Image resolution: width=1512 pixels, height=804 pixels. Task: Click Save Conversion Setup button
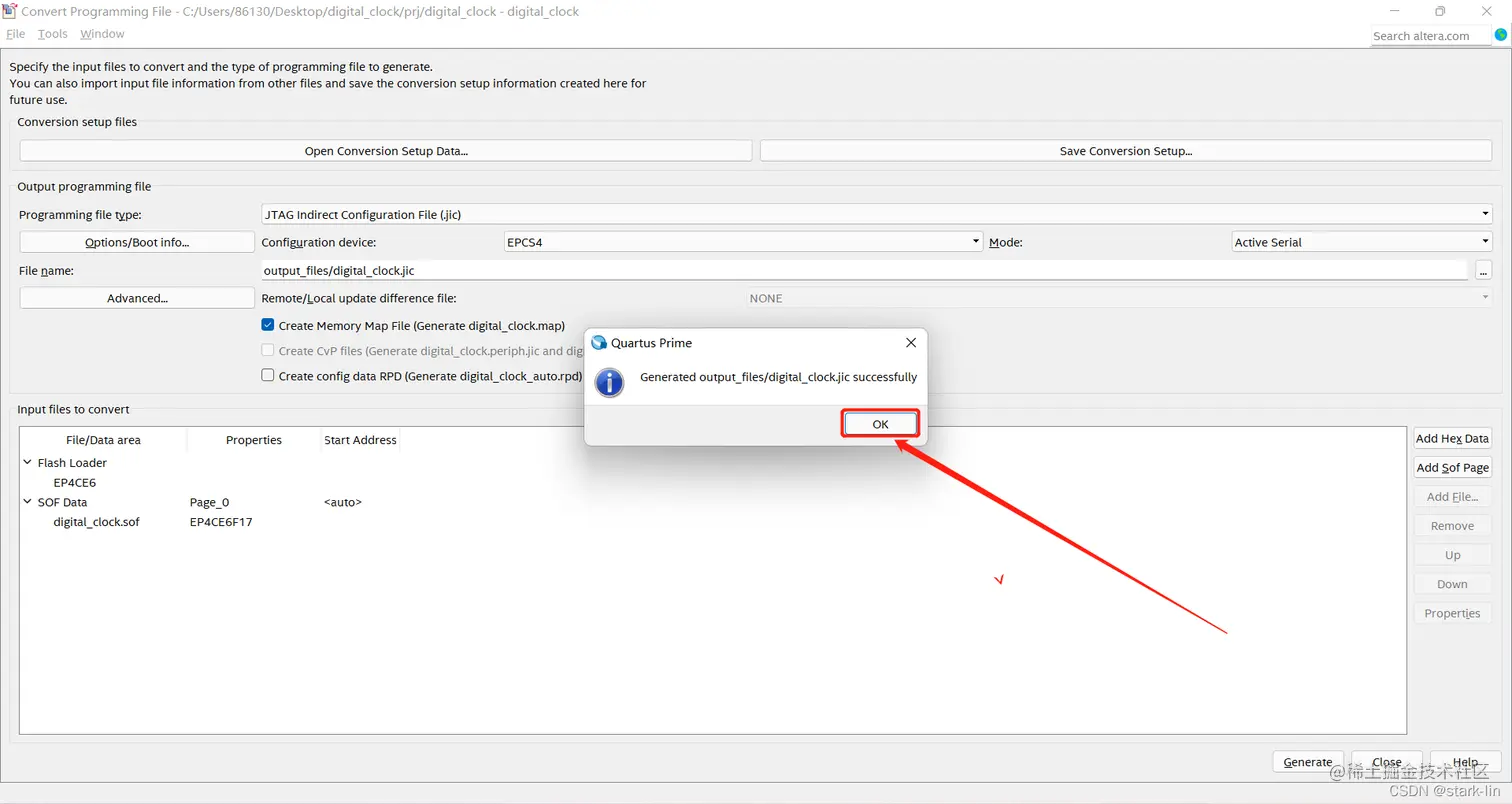pos(1126,151)
